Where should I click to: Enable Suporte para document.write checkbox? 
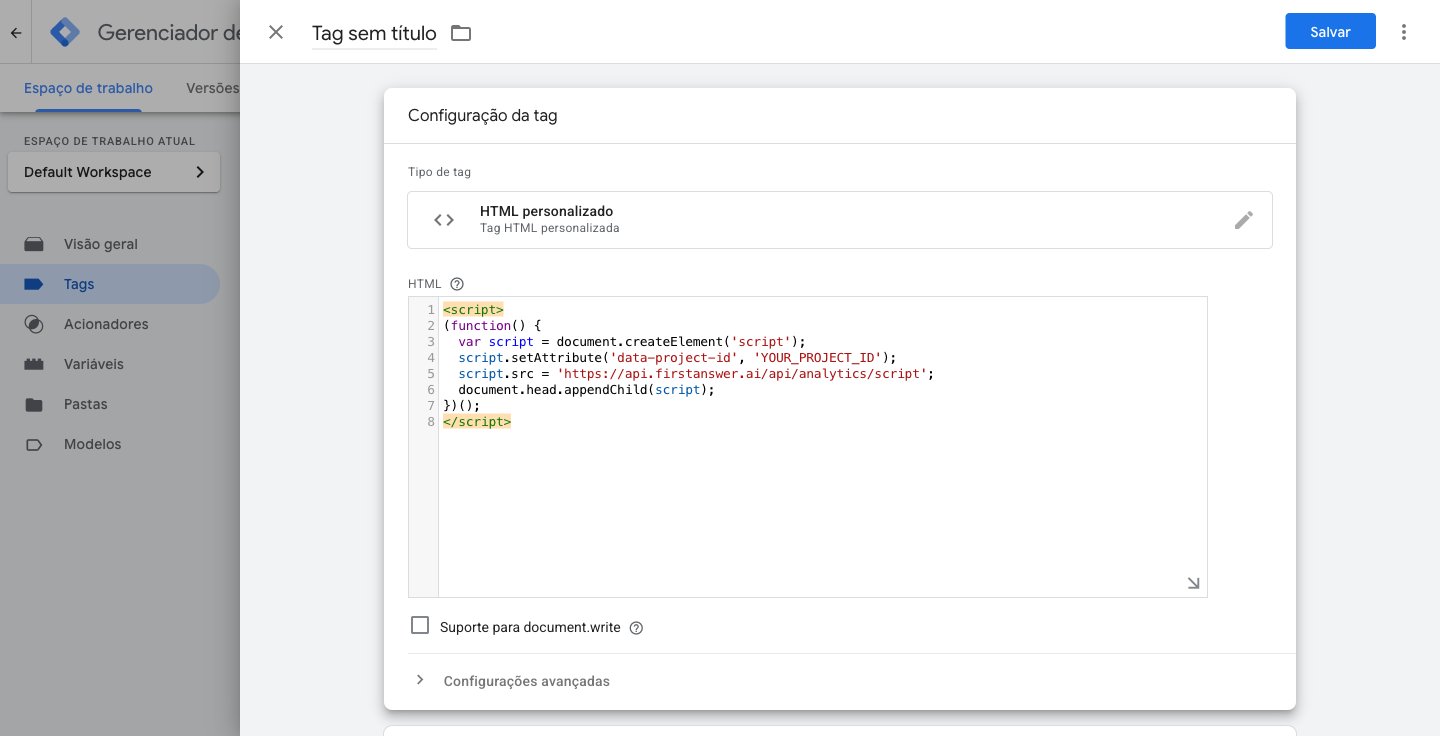coord(420,626)
